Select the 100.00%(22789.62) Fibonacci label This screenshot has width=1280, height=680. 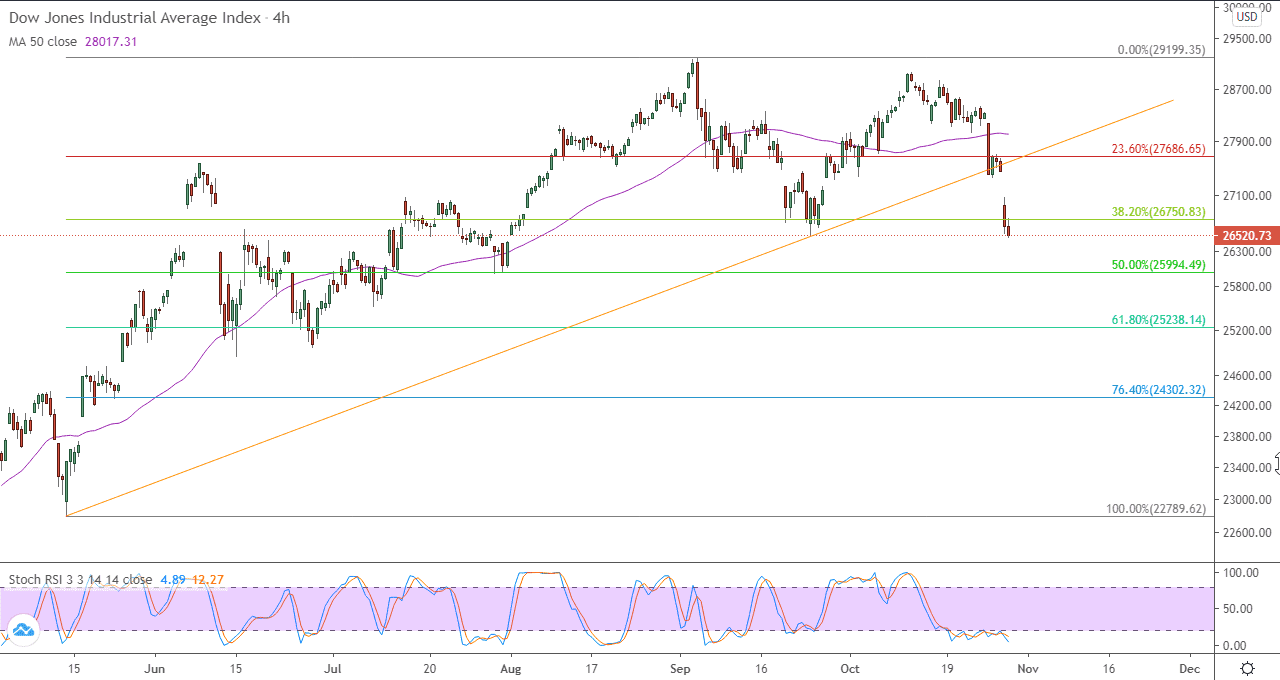(x=1156, y=509)
